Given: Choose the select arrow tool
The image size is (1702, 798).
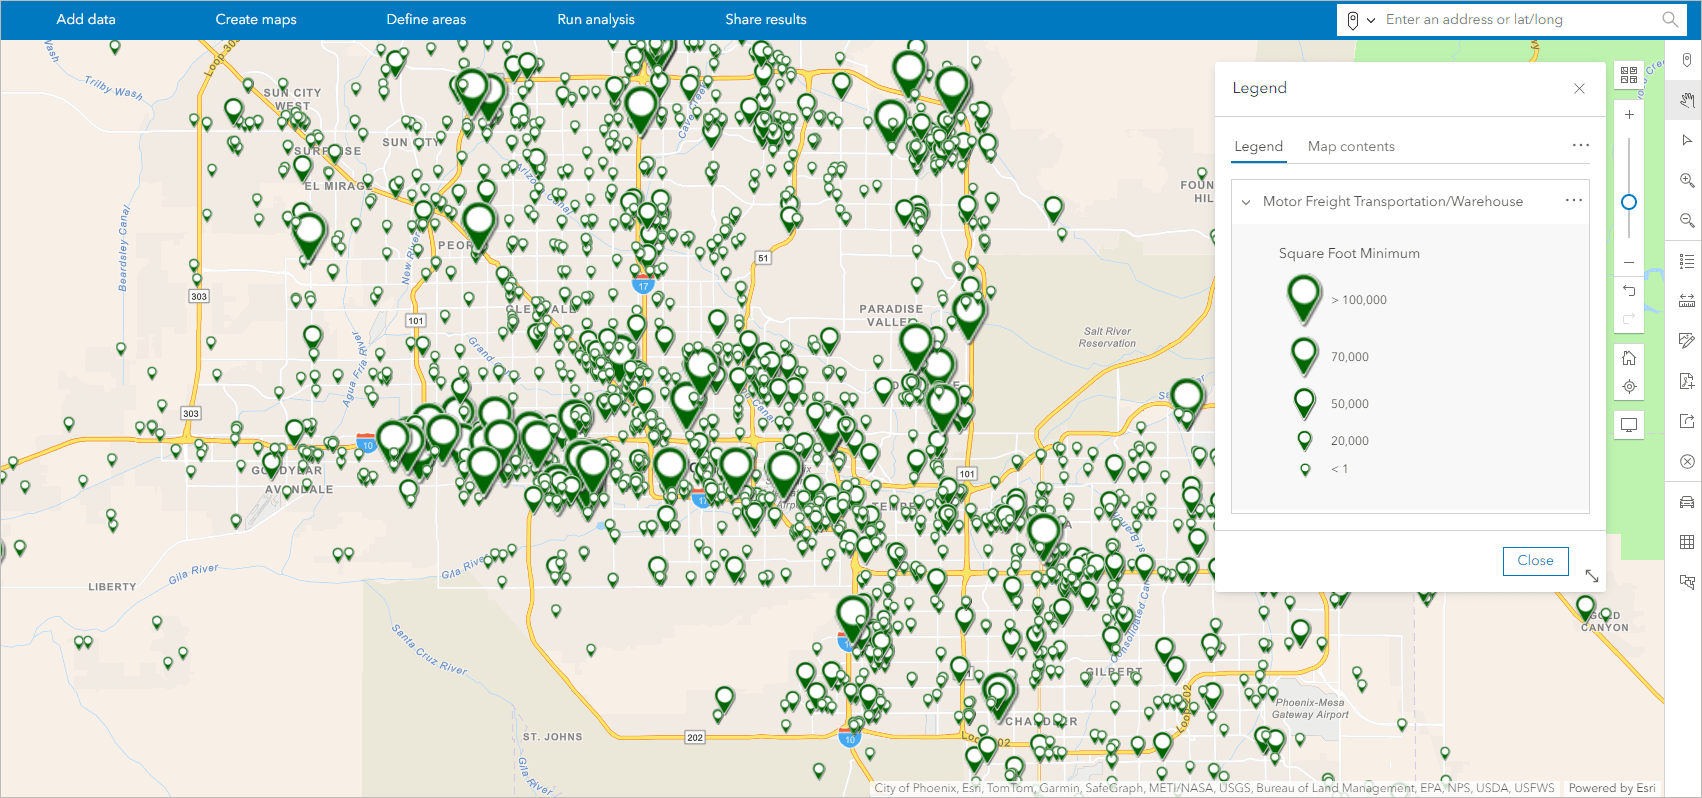Looking at the screenshot, I should pyautogui.click(x=1687, y=140).
